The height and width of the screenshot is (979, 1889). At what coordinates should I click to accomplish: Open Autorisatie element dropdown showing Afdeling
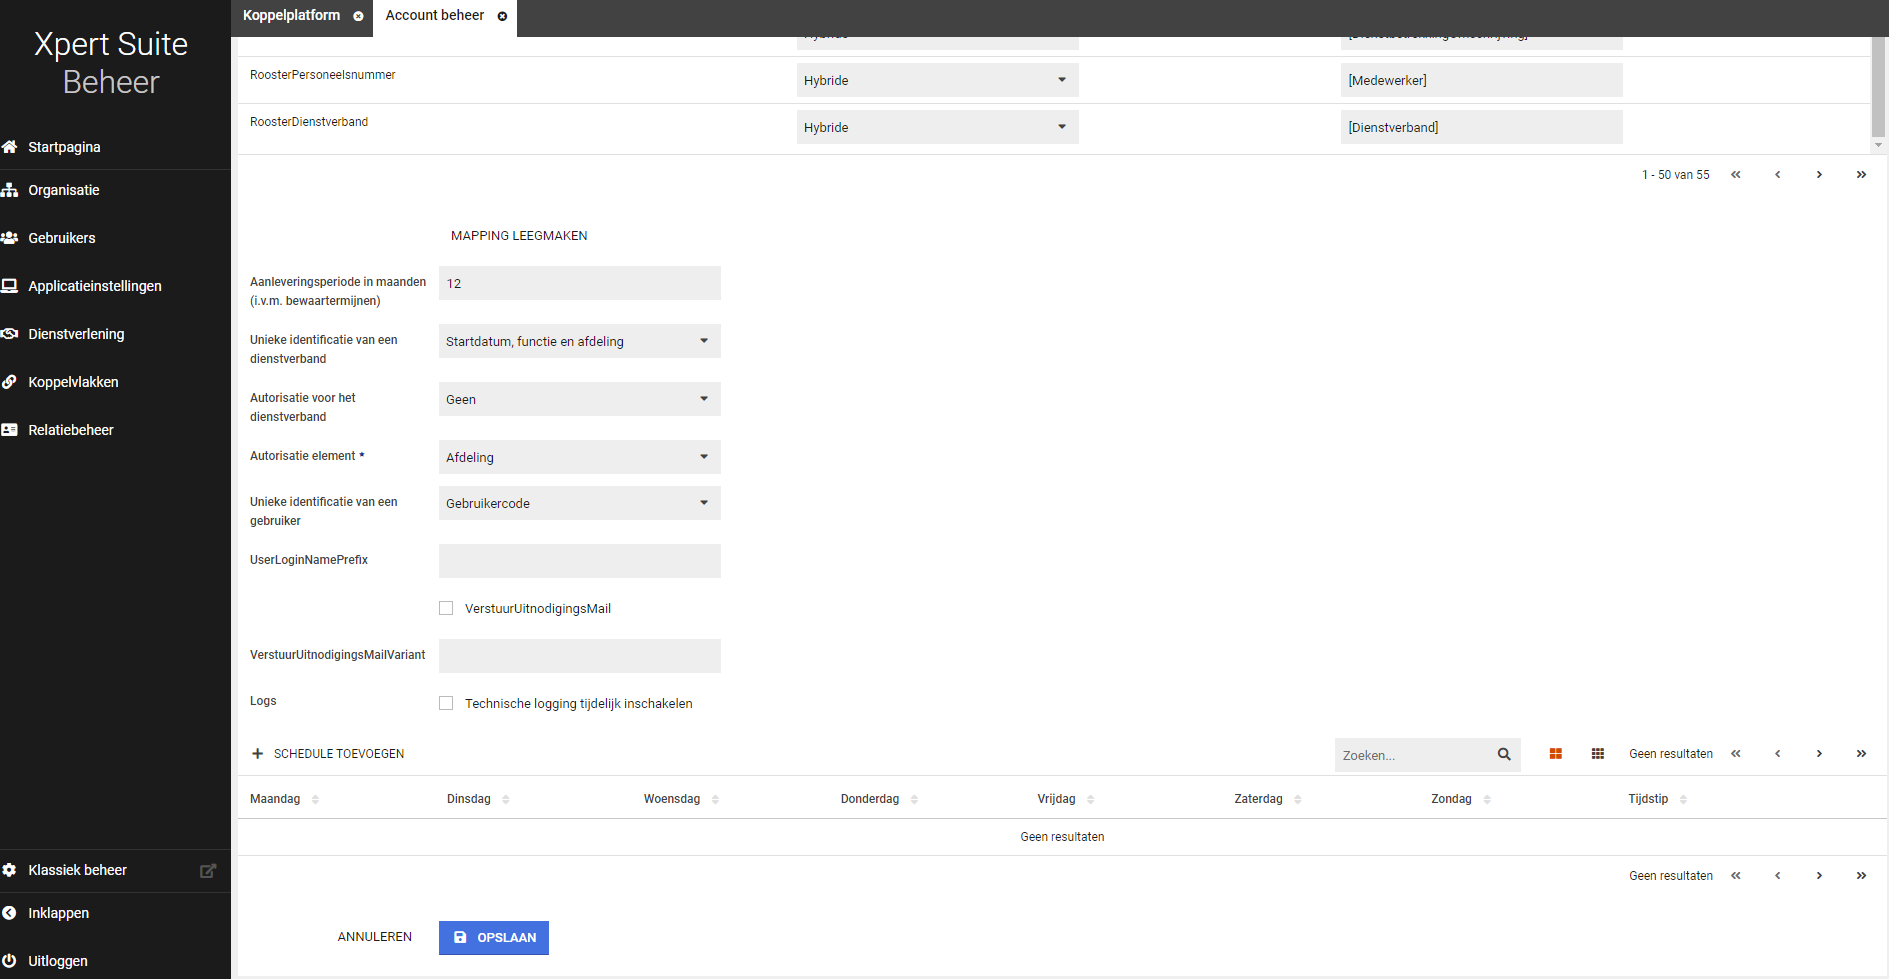579,457
